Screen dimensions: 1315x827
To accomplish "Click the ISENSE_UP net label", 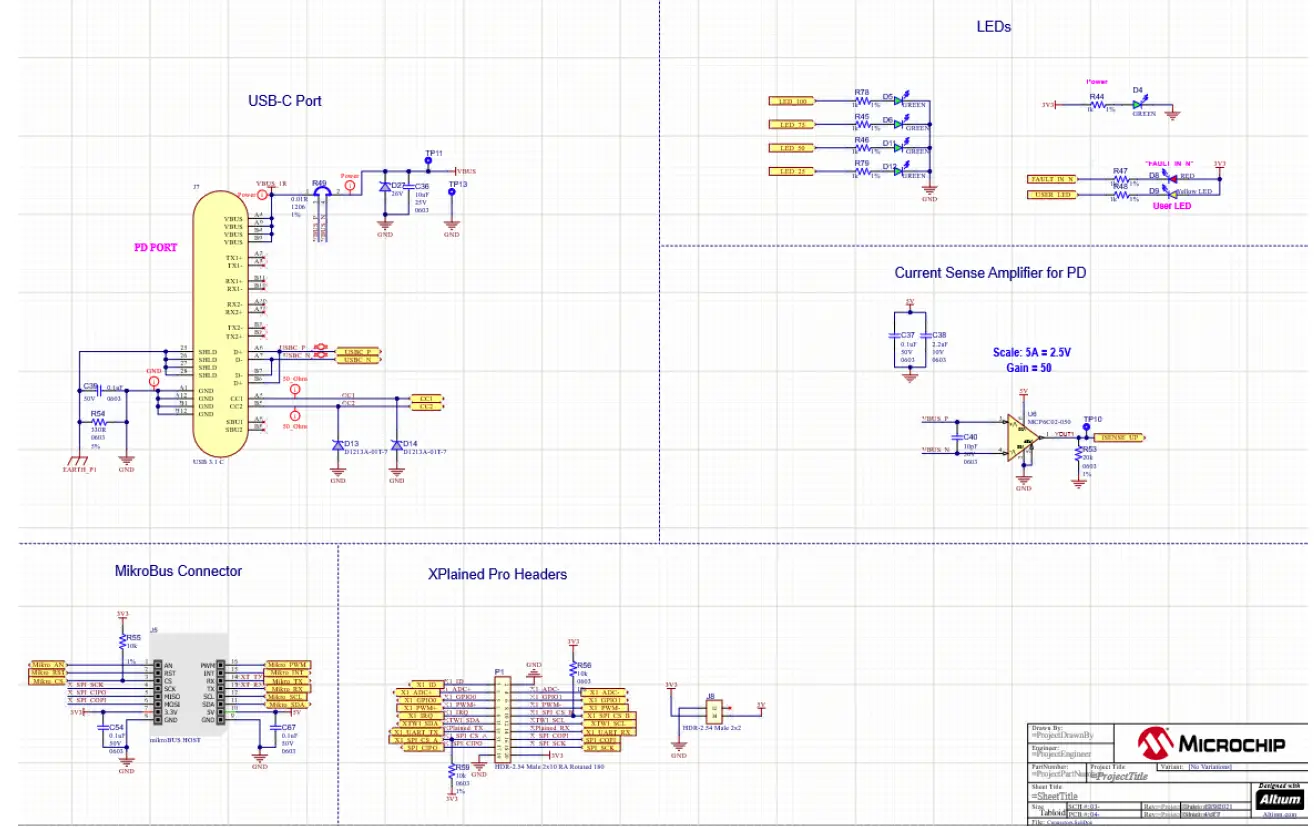I will click(x=1118, y=437).
